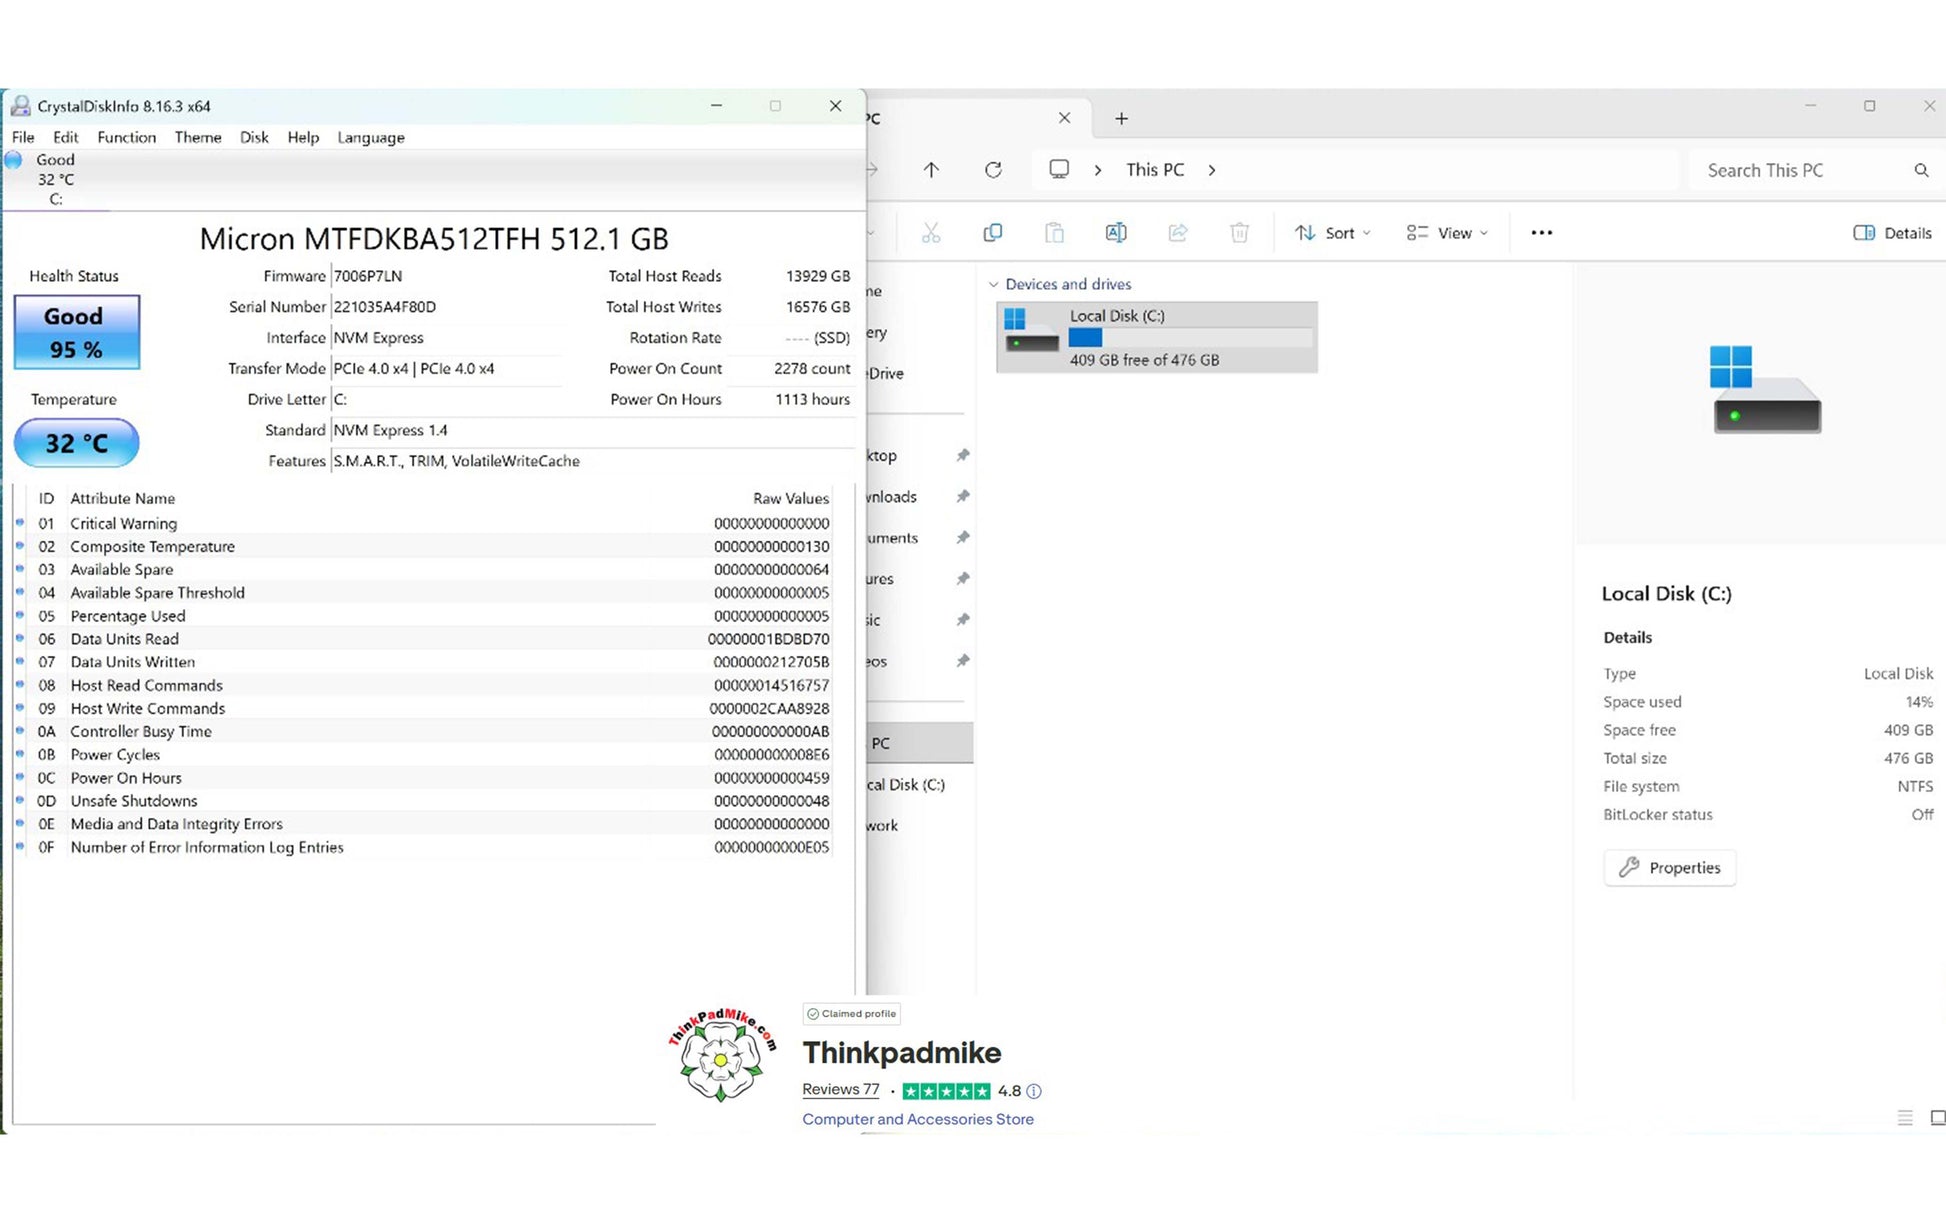Select the Local Disk (C:) drive tile
1946x1223 pixels.
point(1156,338)
